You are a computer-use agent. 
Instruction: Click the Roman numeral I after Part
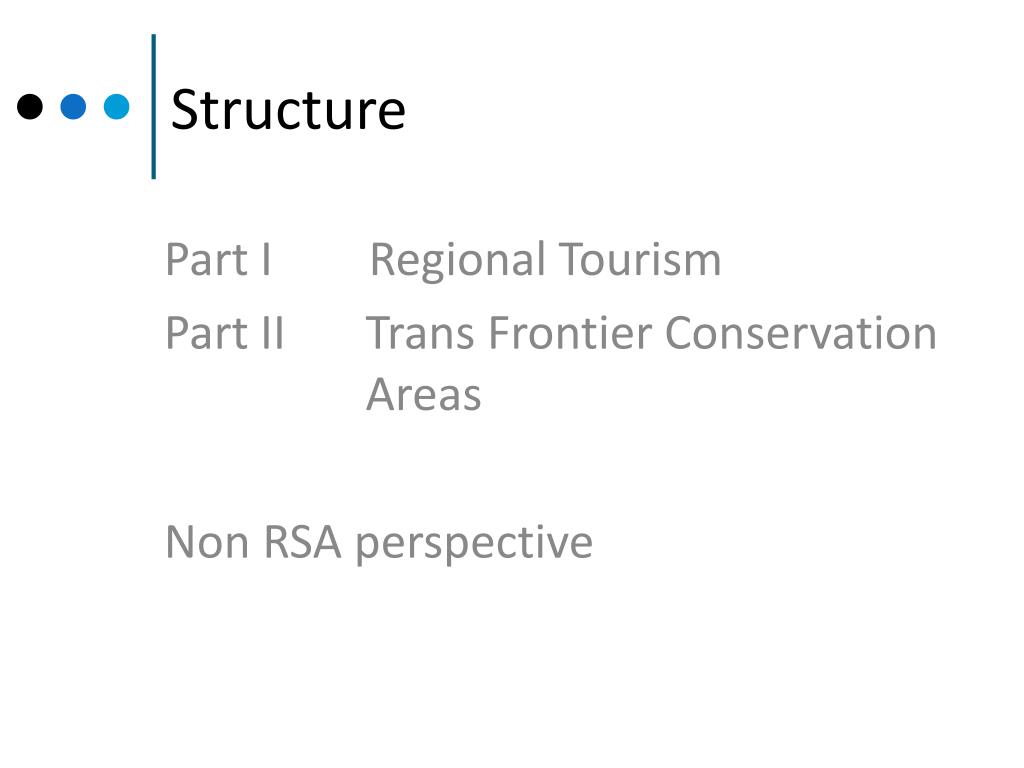coord(266,260)
